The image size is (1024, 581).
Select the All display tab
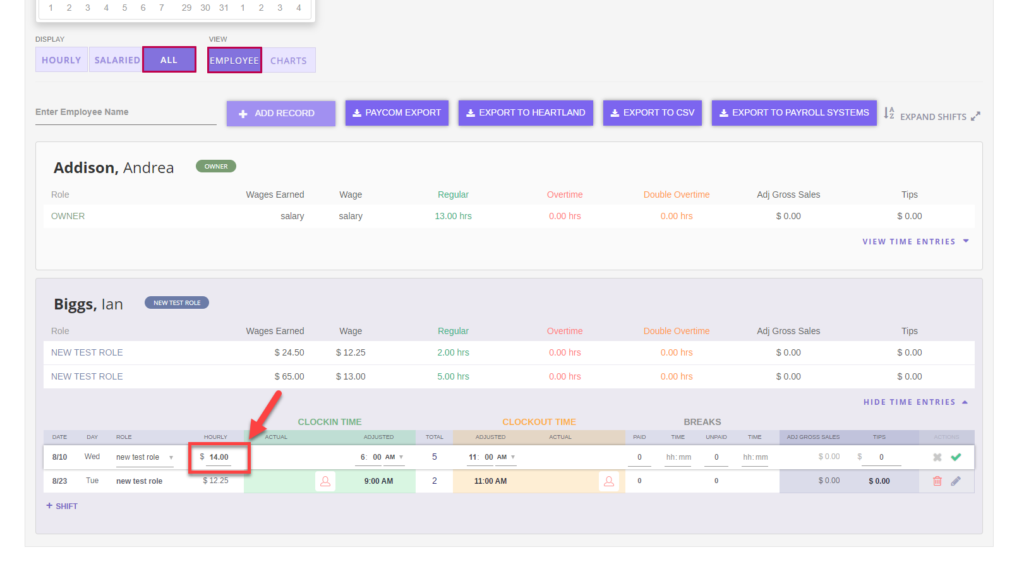tap(169, 59)
